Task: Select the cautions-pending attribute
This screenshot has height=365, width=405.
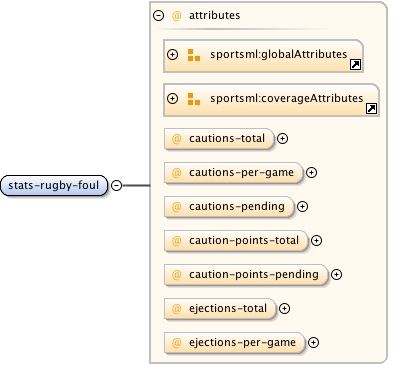Action: [x=229, y=207]
